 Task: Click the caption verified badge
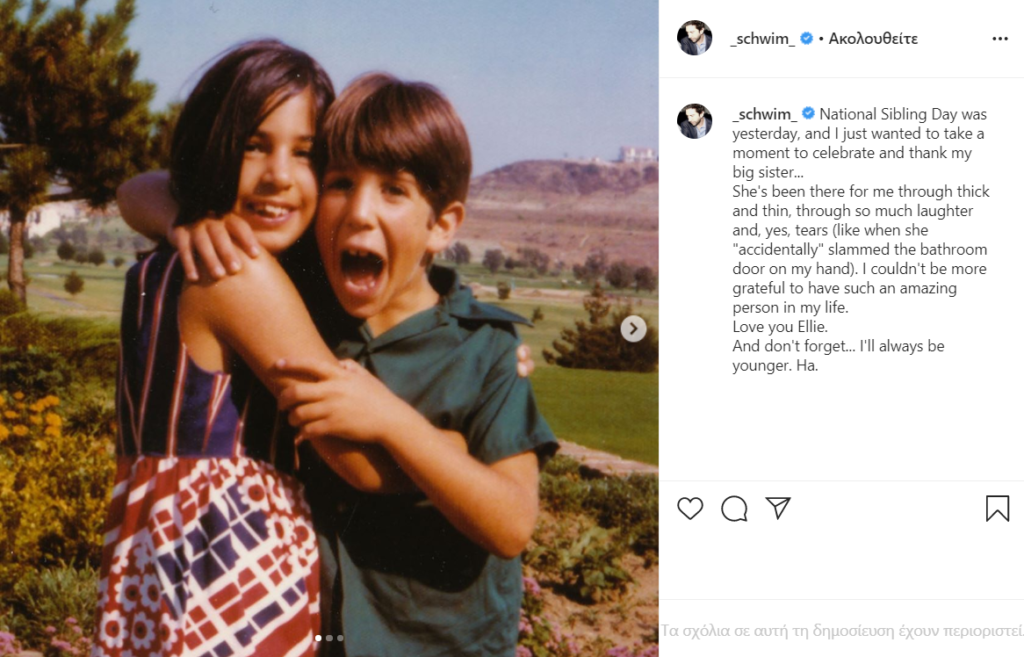tap(808, 114)
